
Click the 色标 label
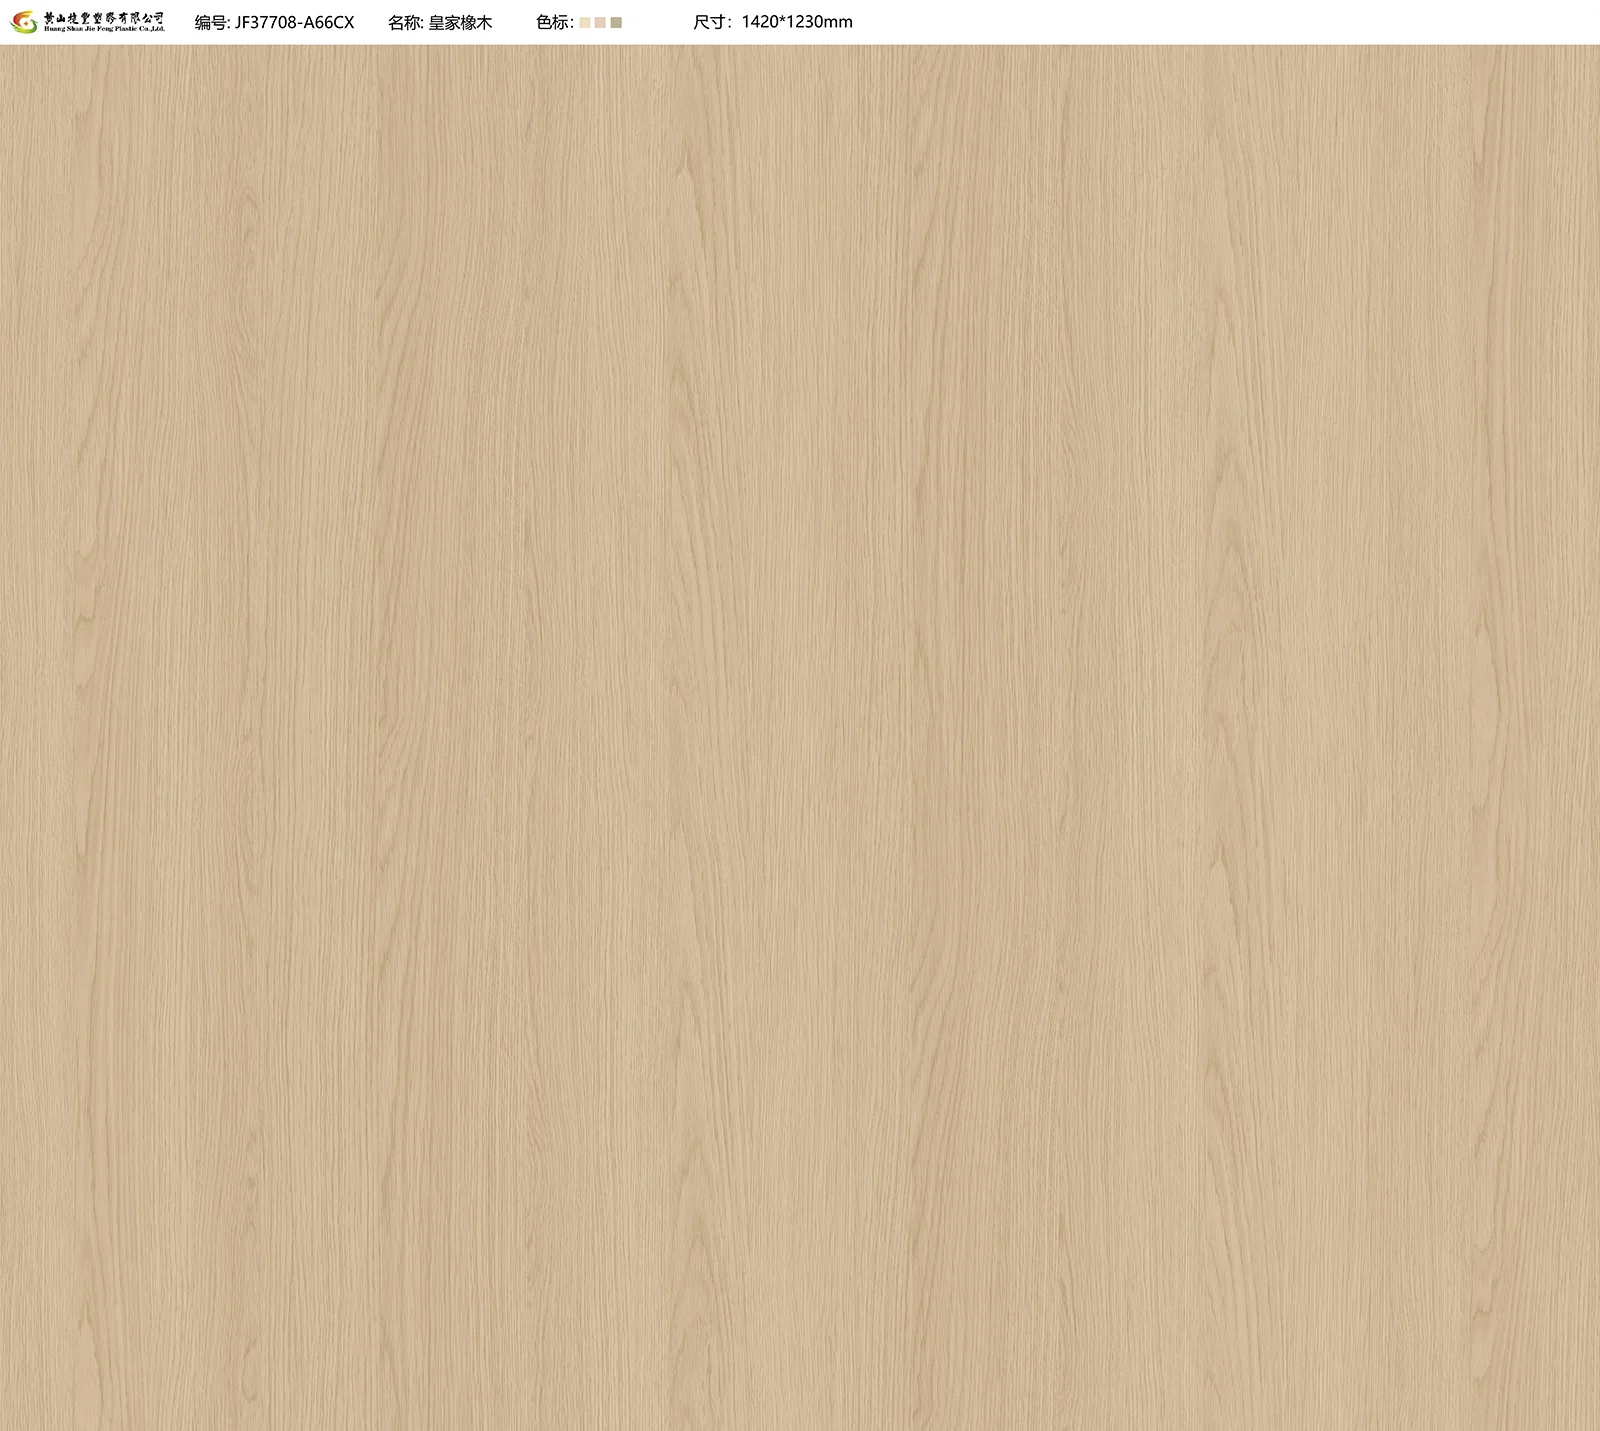(x=553, y=22)
